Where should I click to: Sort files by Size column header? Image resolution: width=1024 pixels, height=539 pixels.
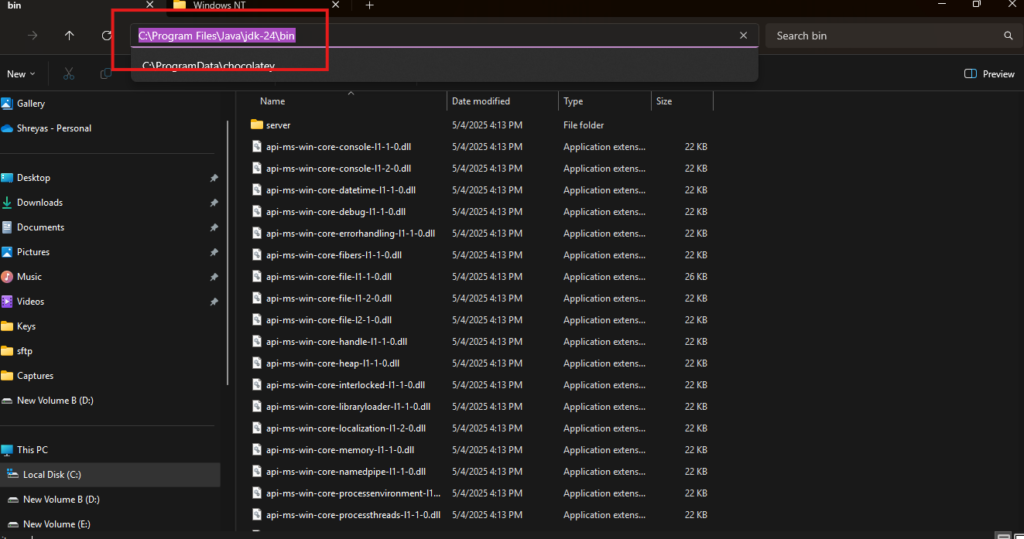(x=664, y=101)
